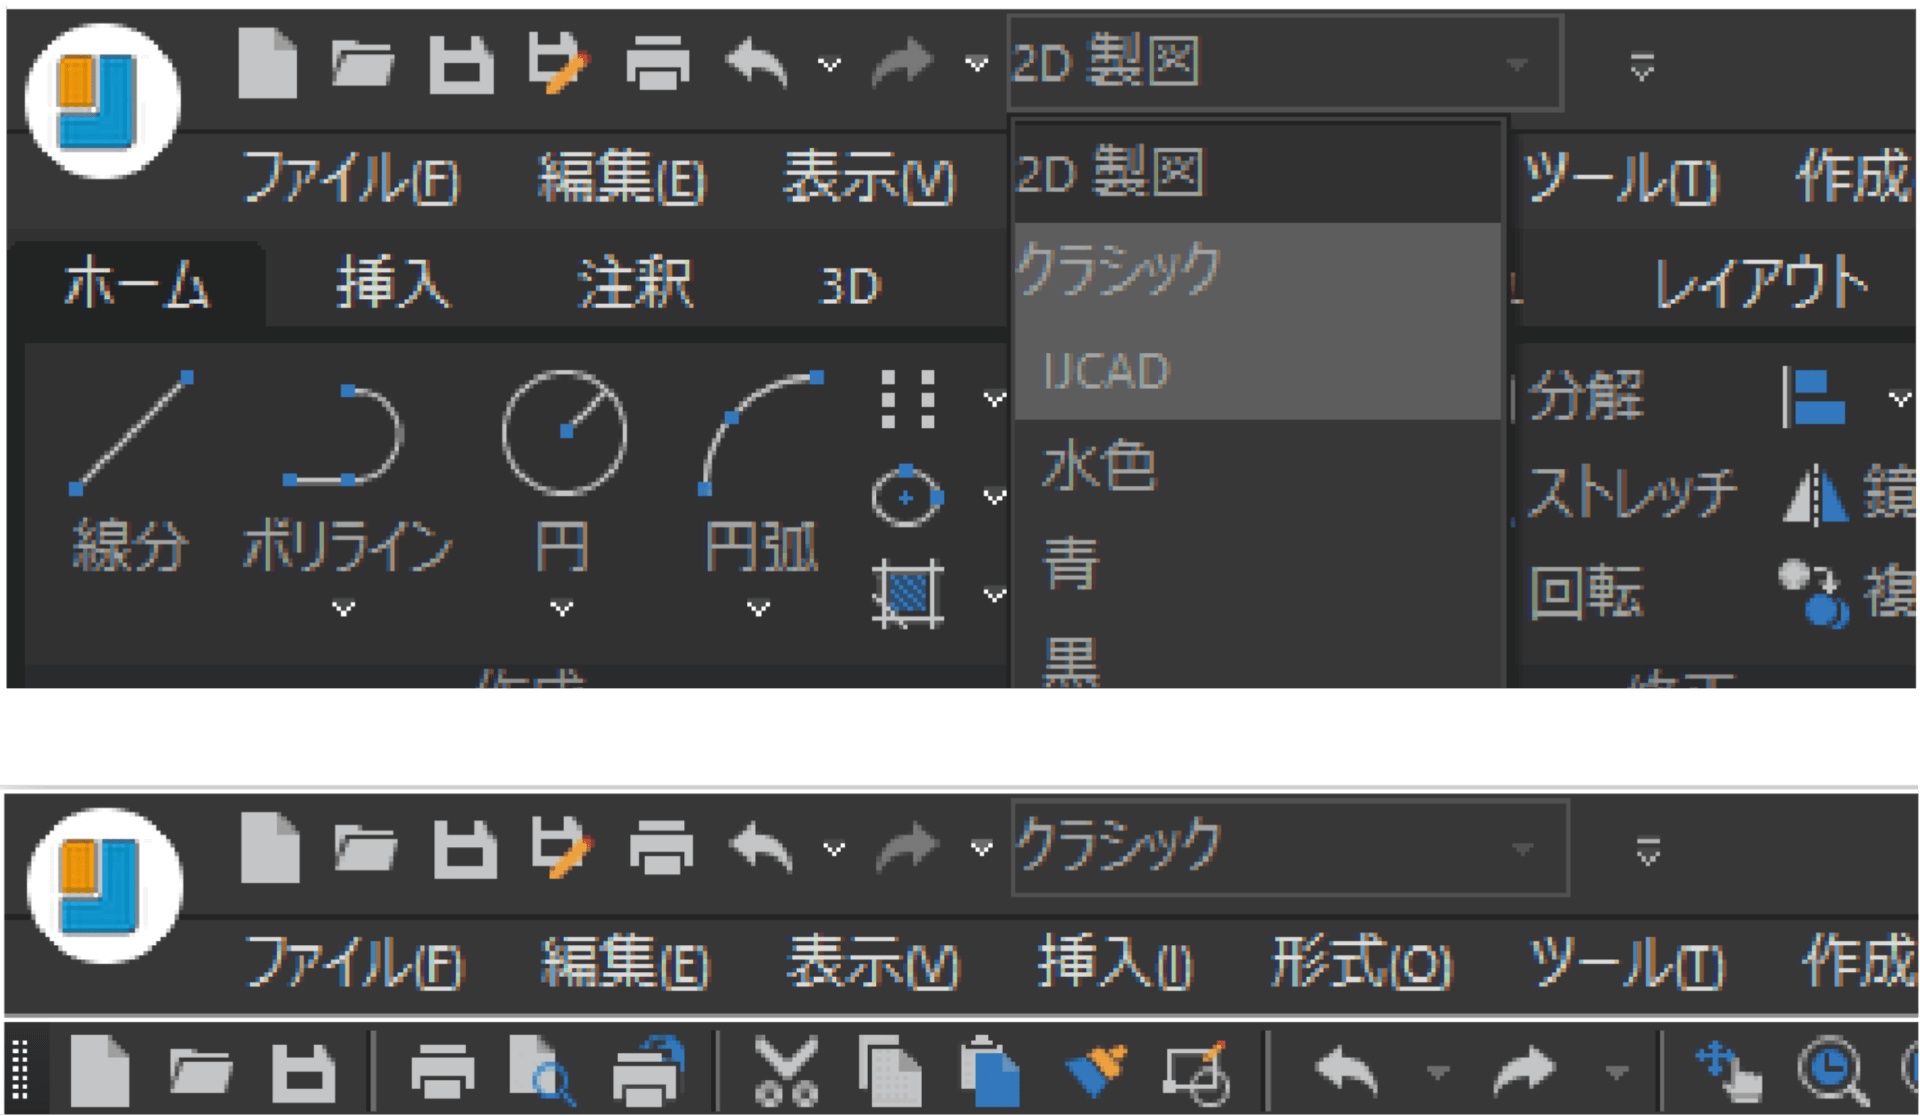Expand the array tool dropdown arrow
Viewport: 1920px width, 1116px height.
pyautogui.click(x=993, y=399)
